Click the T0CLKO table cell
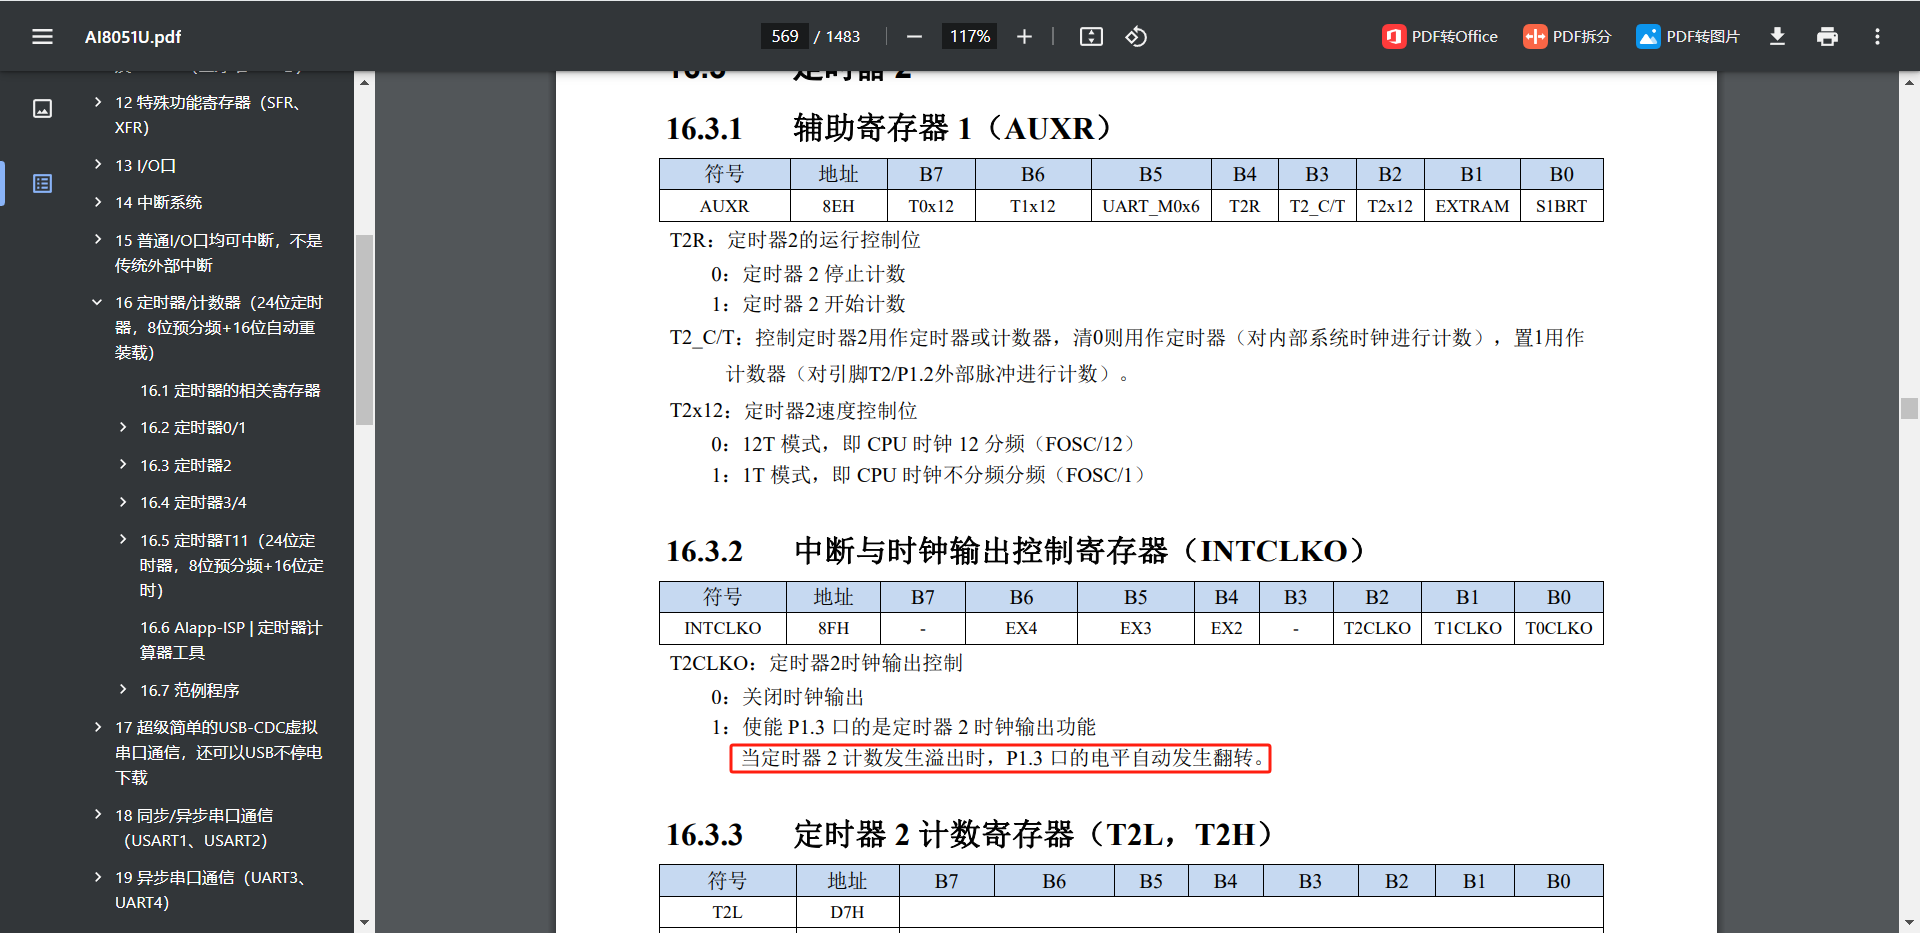 coord(1558,628)
